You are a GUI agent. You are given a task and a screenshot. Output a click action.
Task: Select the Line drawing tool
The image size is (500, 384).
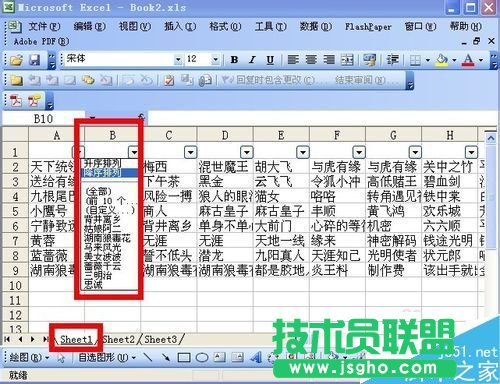pyautogui.click(x=147, y=358)
